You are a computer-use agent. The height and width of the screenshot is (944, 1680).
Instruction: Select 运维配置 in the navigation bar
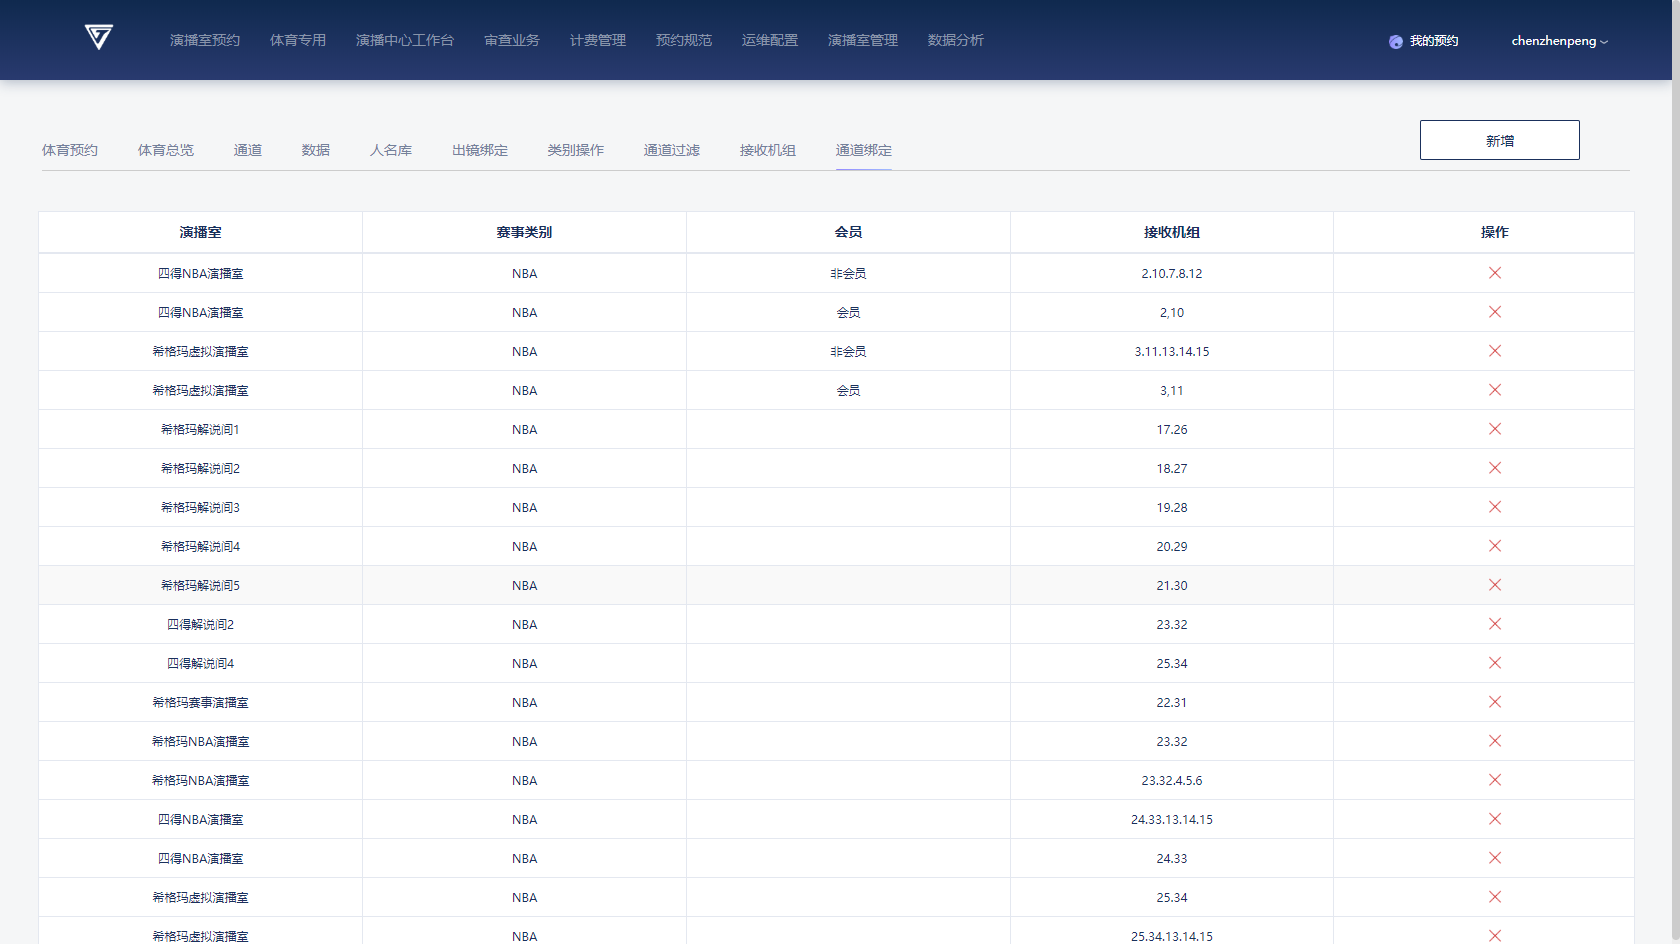(x=769, y=40)
